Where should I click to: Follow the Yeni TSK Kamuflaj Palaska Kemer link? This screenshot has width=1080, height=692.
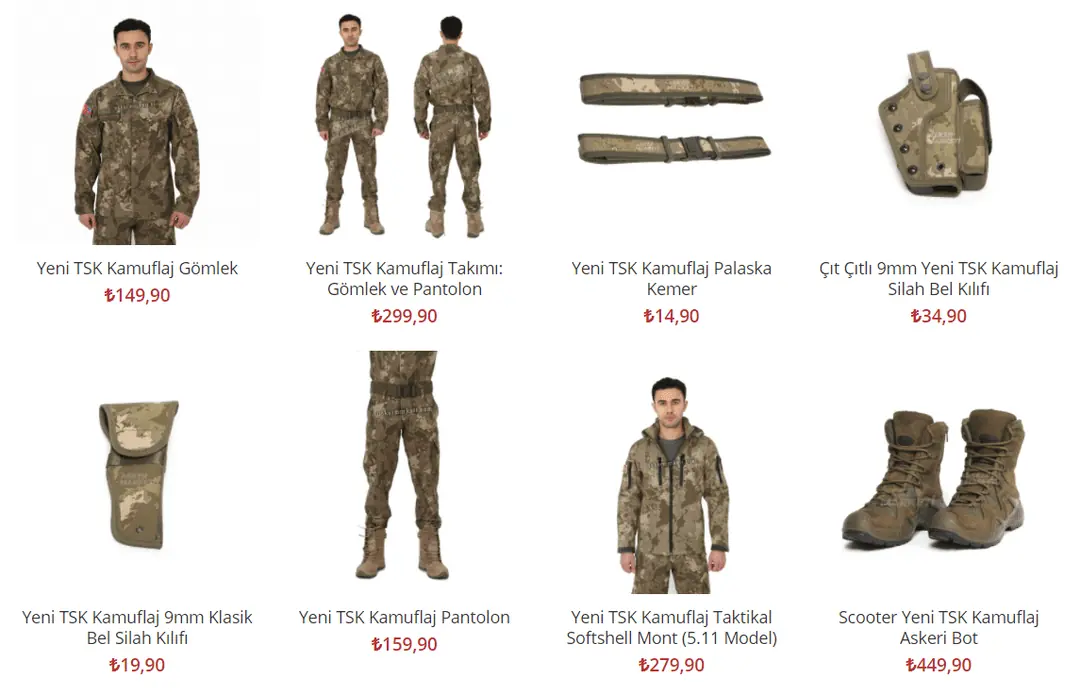pos(672,278)
